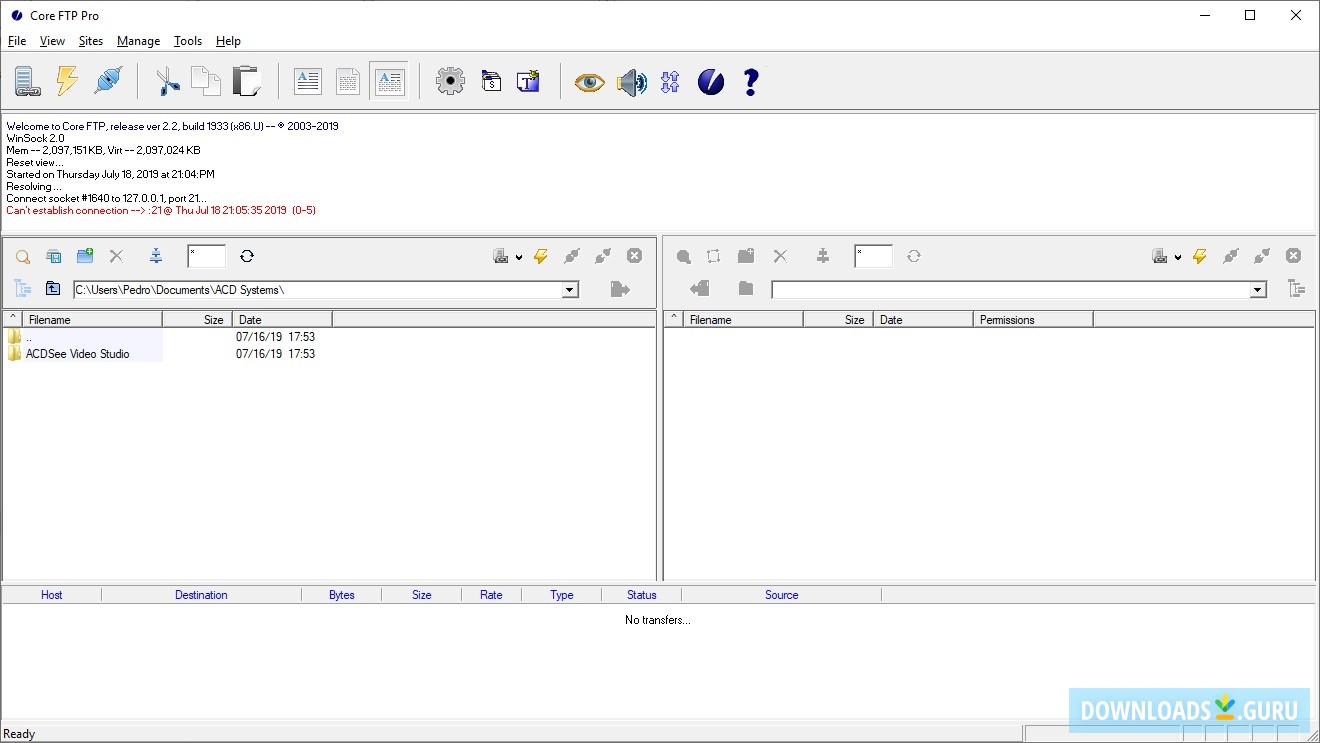Delete selected item using local pane X icon
Viewport: 1320px width, 743px height.
point(116,256)
